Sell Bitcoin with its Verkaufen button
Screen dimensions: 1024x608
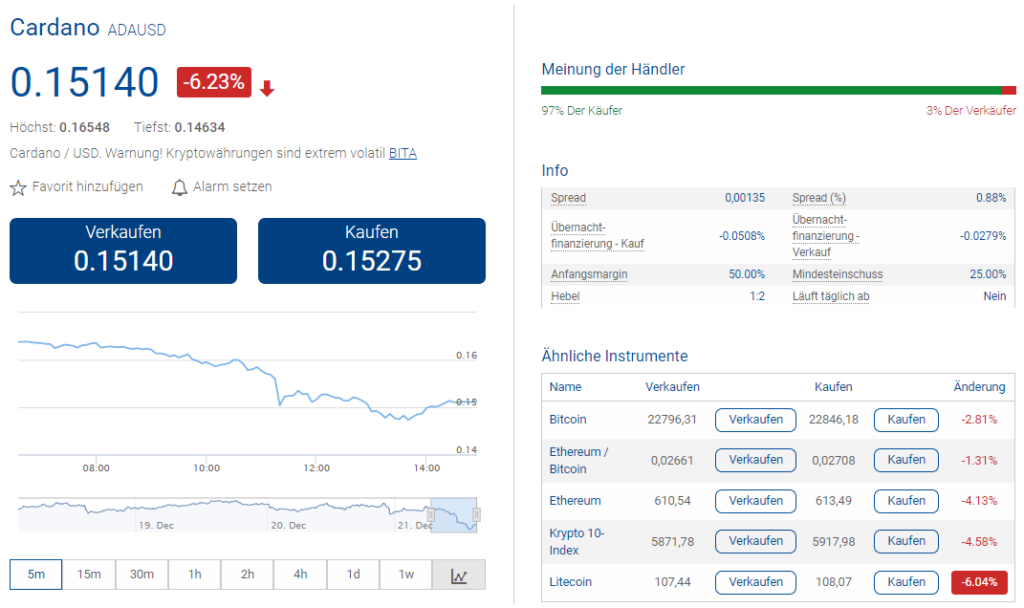(x=756, y=420)
